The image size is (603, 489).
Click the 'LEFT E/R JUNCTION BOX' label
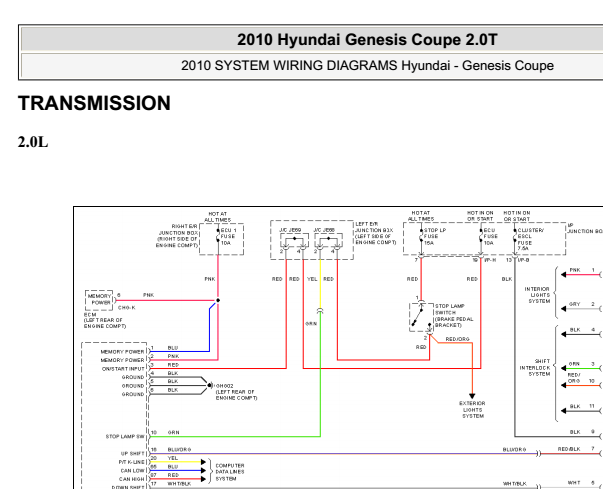coord(375,233)
